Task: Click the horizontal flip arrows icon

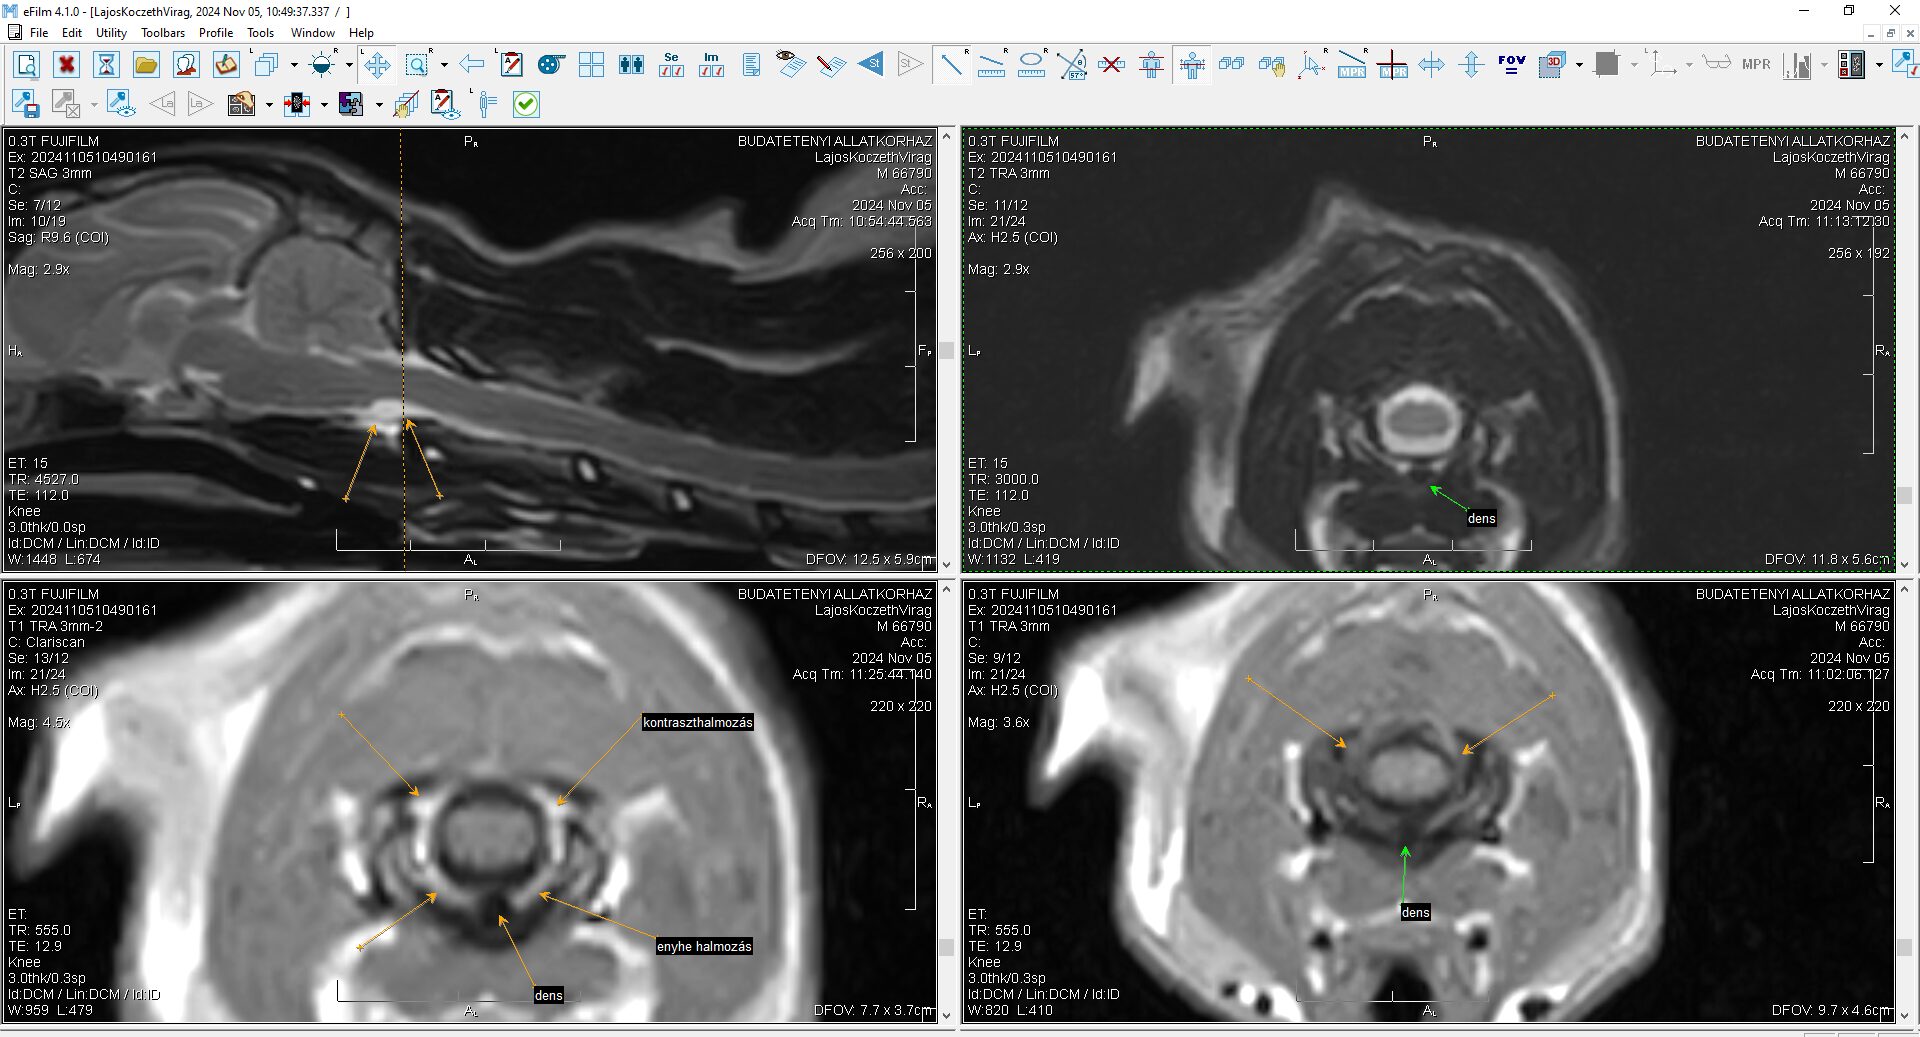Action: pos(1431,65)
